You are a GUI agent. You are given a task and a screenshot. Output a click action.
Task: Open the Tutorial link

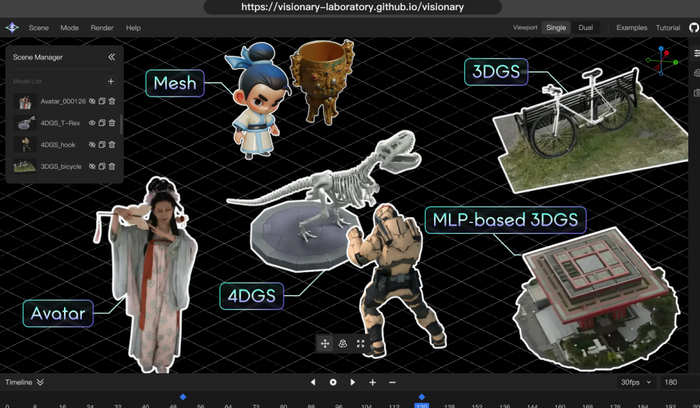[x=667, y=28]
